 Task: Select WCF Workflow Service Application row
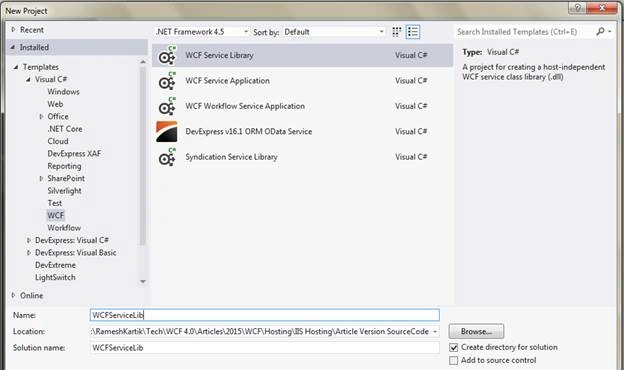point(302,106)
